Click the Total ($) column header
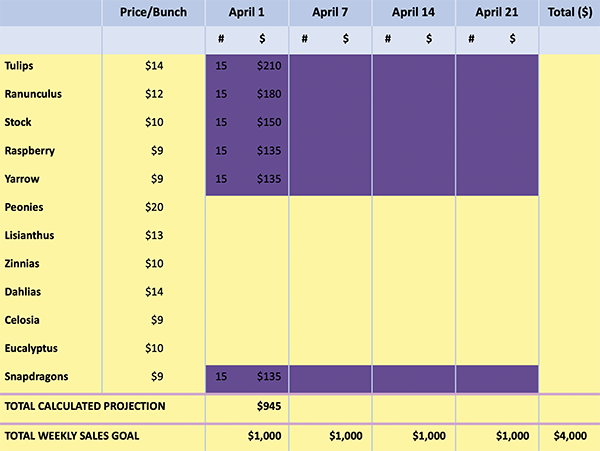600x451 pixels. tap(569, 12)
